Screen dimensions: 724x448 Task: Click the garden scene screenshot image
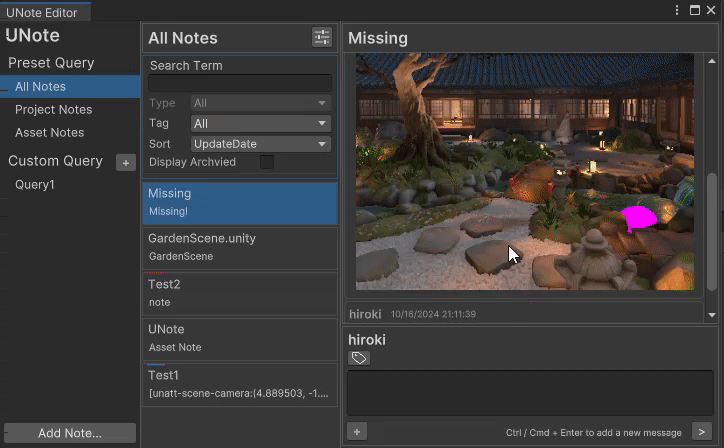pyautogui.click(x=525, y=172)
